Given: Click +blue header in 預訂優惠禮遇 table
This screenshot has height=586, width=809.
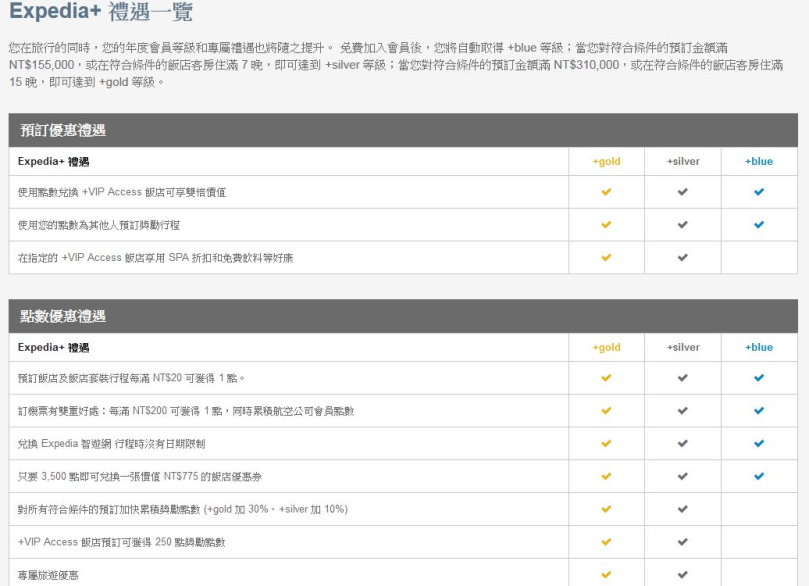Looking at the screenshot, I should point(759,161).
